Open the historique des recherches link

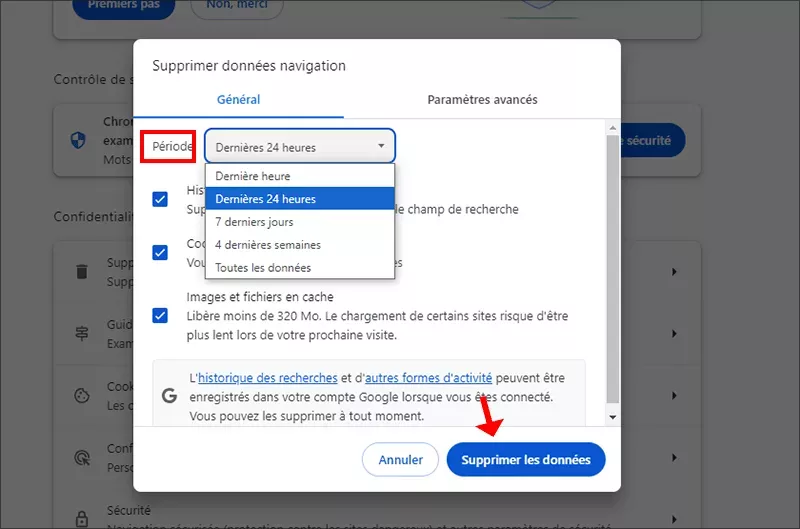(x=268, y=378)
